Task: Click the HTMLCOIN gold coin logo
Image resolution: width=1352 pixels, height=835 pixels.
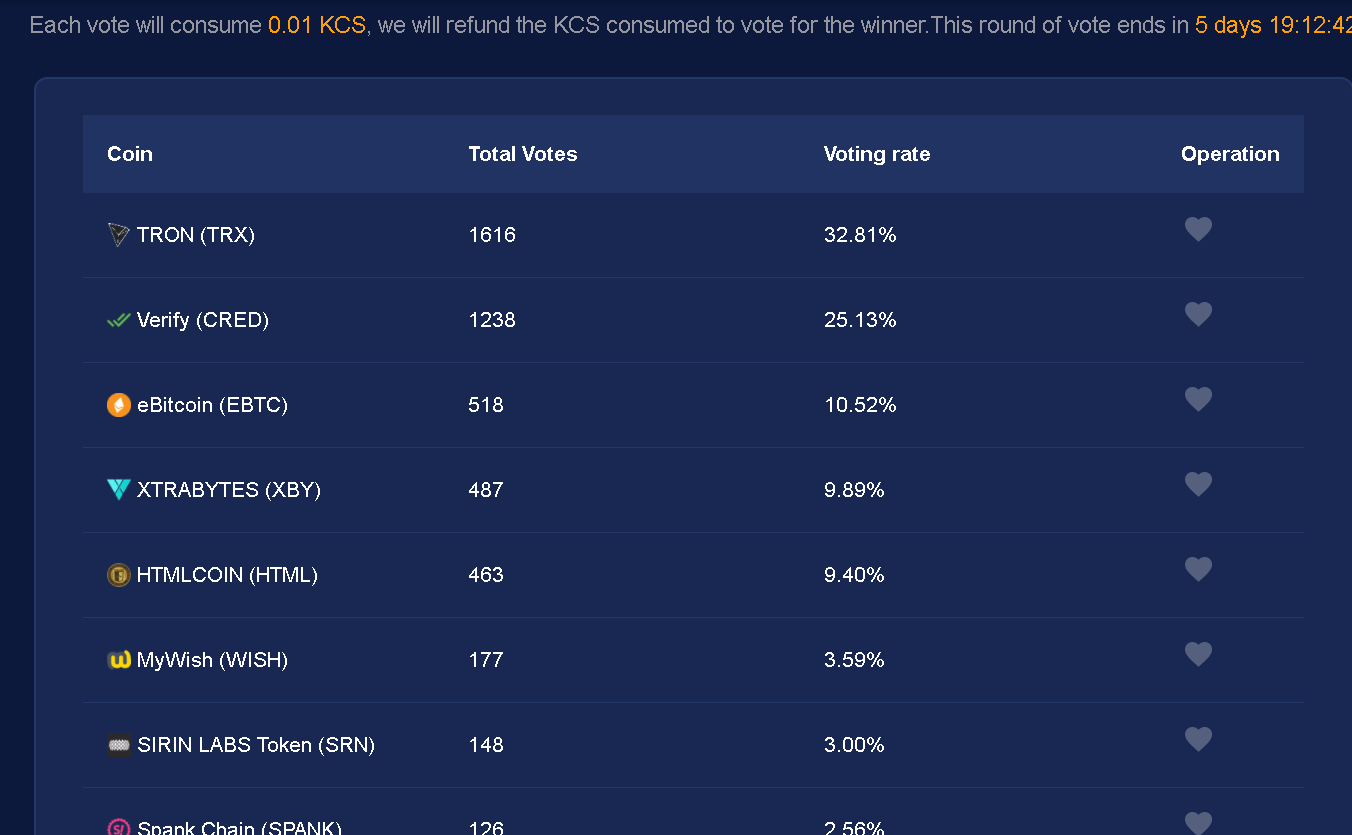Action: (x=119, y=575)
